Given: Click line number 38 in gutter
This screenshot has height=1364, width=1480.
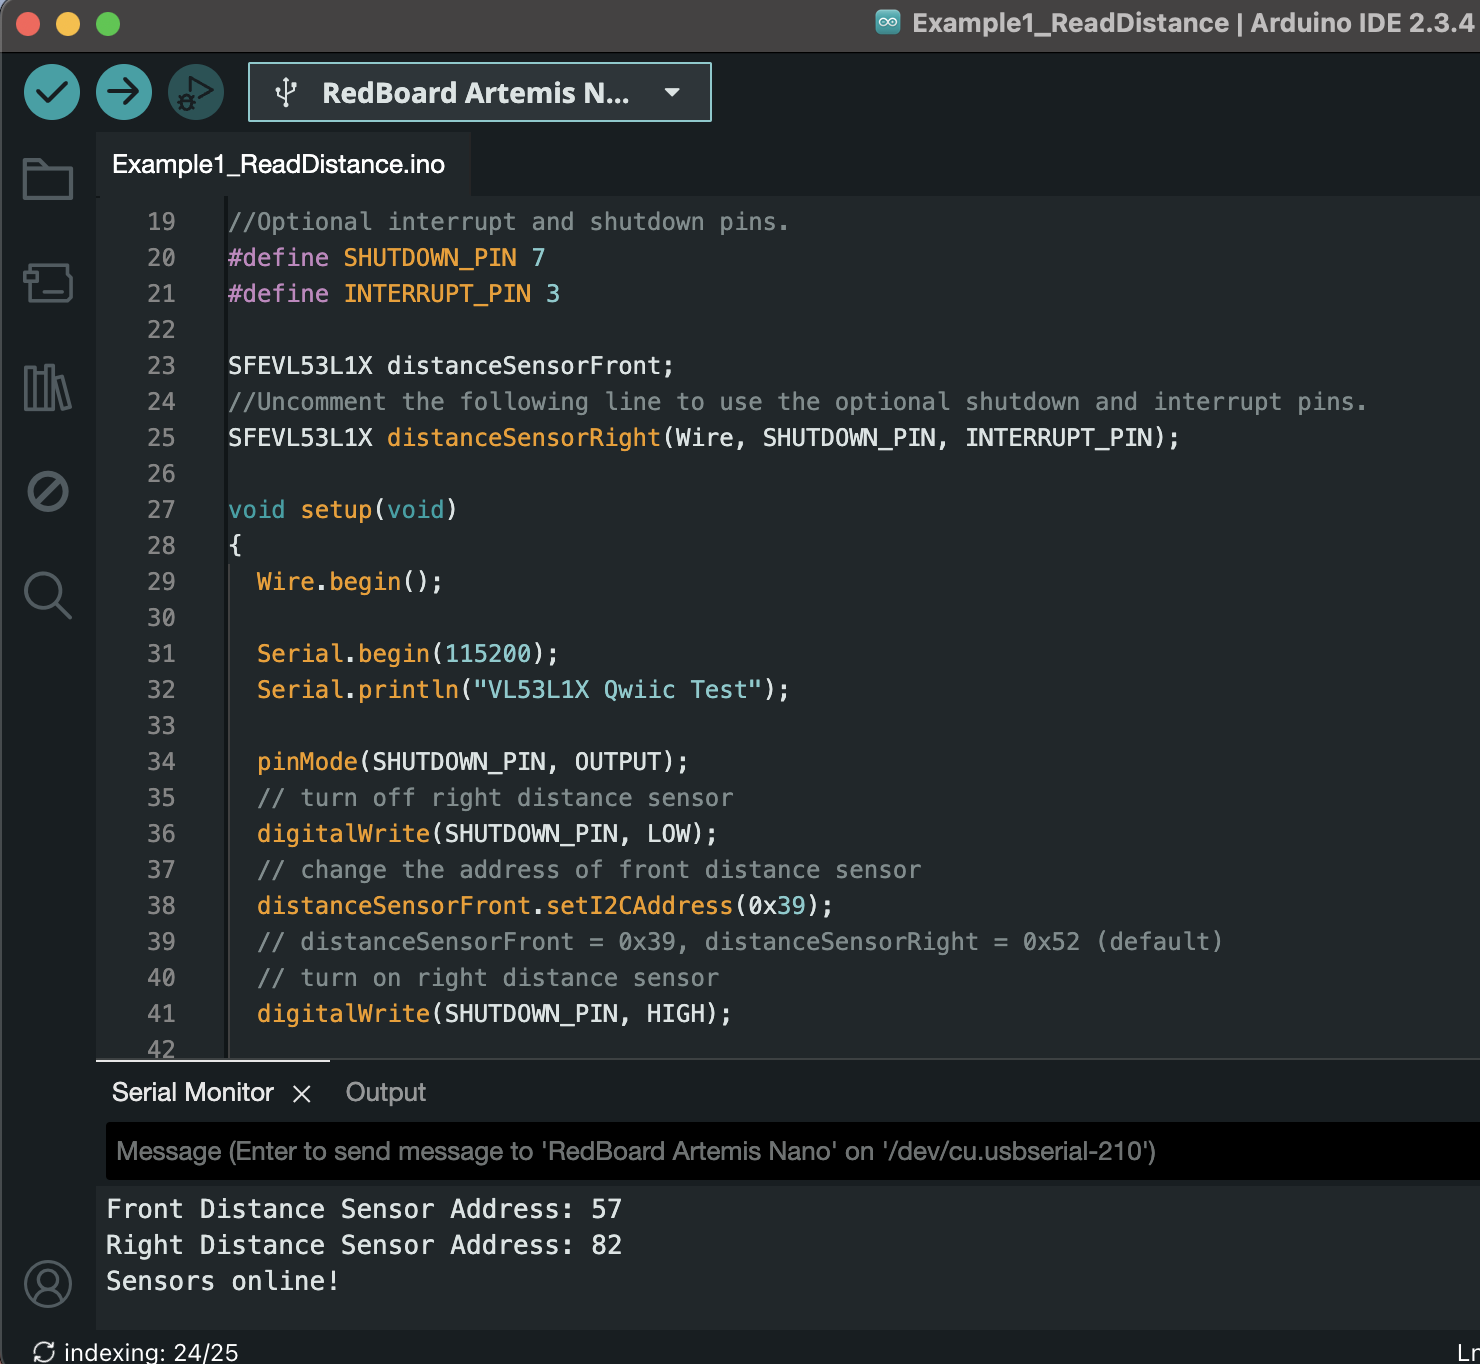Looking at the screenshot, I should (161, 906).
